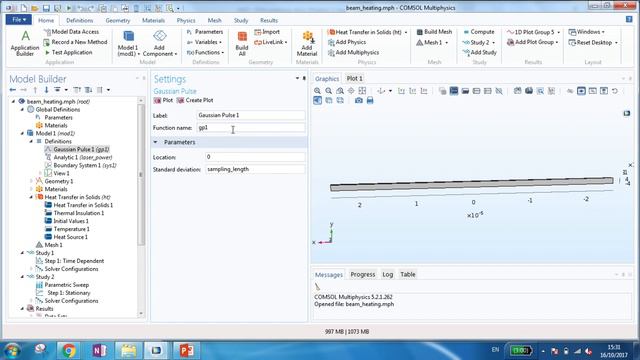The width and height of the screenshot is (640, 360).
Task: Switch to the Physics ribbon tab
Action: 186,20
